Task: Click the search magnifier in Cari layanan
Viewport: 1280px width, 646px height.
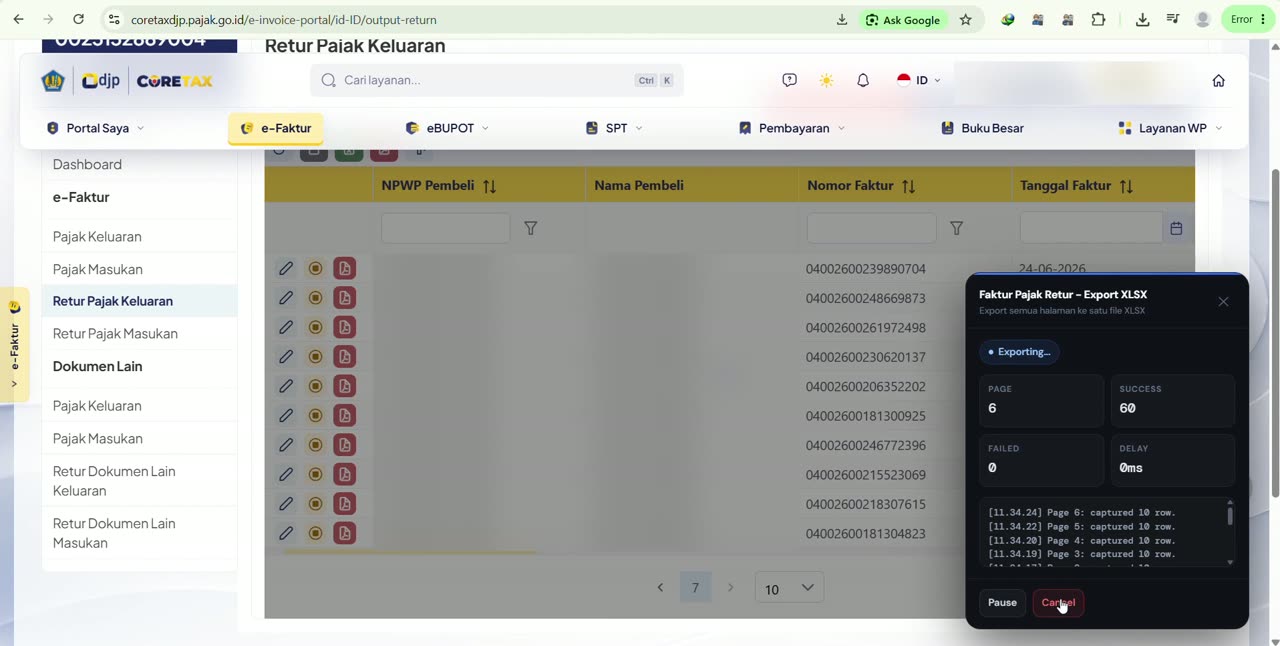Action: tap(329, 80)
